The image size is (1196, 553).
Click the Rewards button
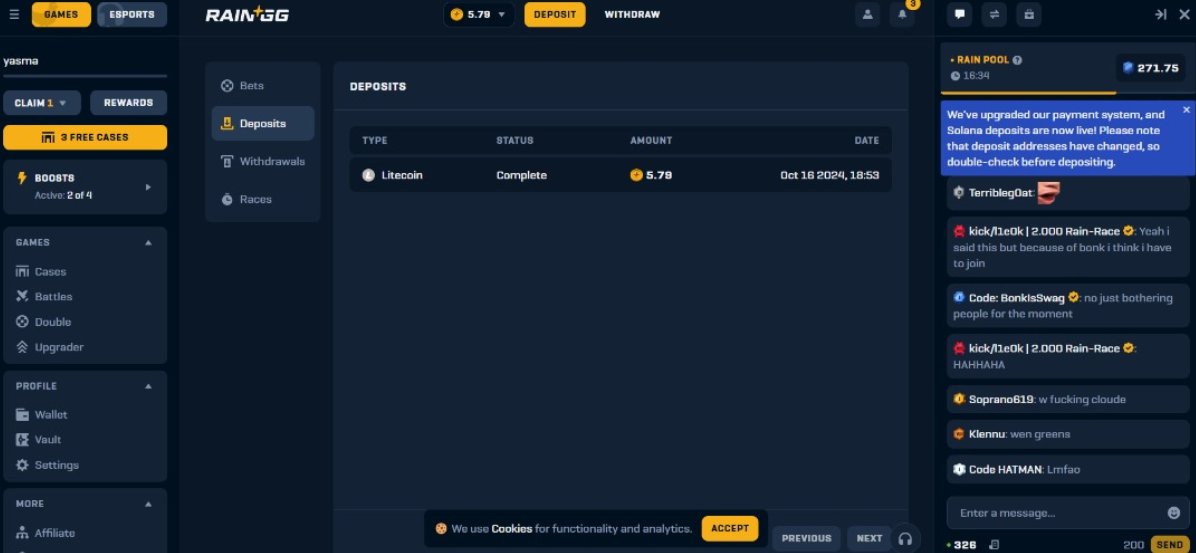click(x=128, y=103)
